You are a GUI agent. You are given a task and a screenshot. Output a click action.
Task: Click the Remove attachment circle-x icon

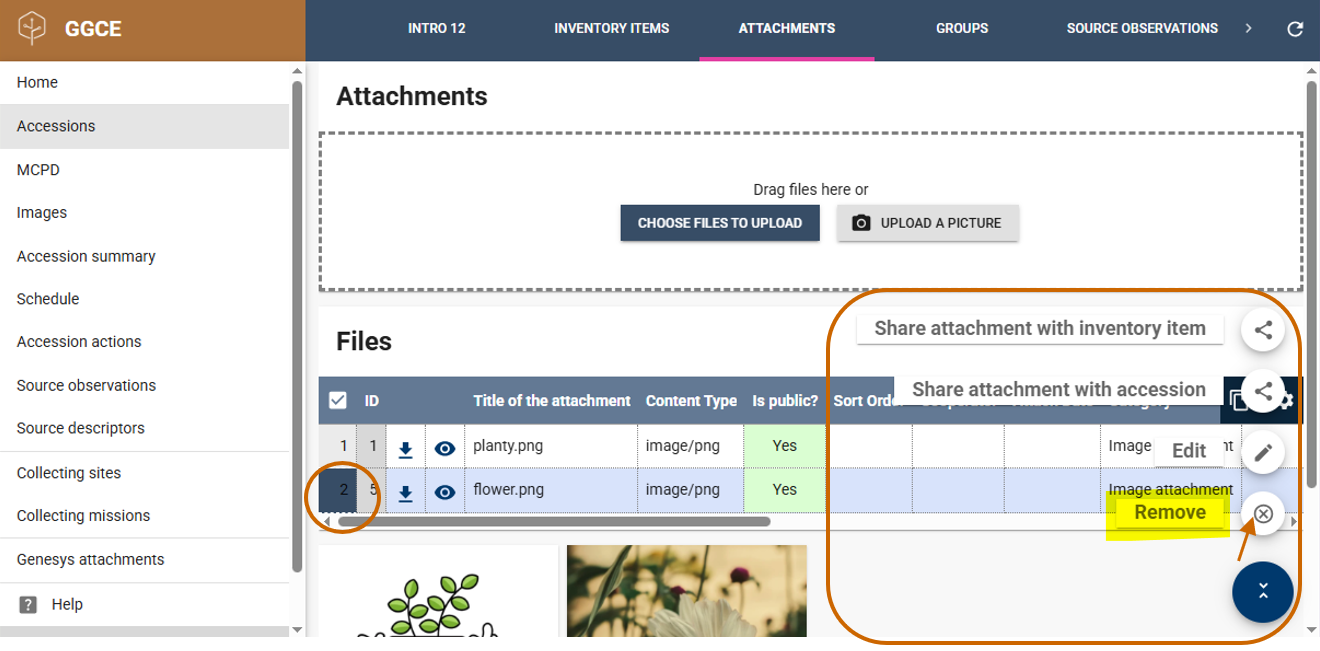(x=1263, y=514)
